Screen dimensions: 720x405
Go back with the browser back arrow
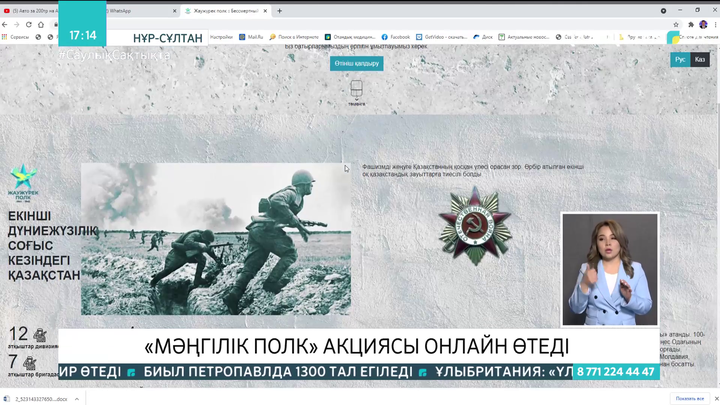pyautogui.click(x=5, y=25)
